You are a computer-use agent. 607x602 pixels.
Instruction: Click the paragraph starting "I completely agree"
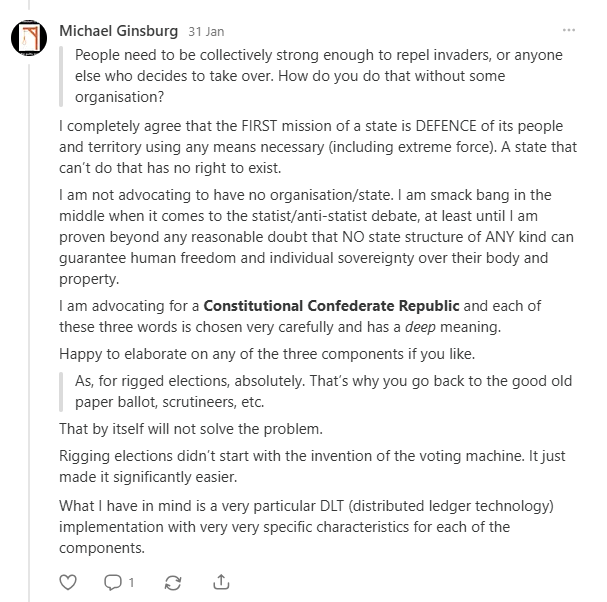click(x=325, y=147)
